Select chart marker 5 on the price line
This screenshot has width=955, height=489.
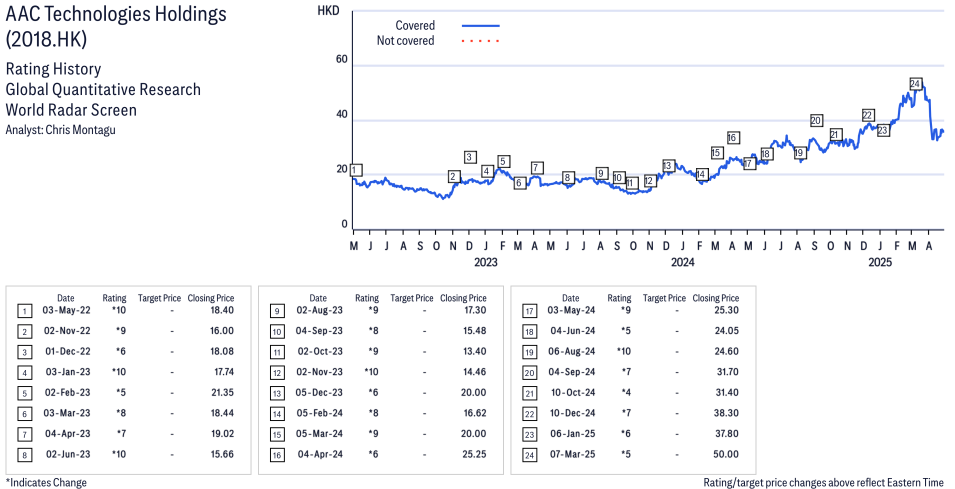point(502,161)
